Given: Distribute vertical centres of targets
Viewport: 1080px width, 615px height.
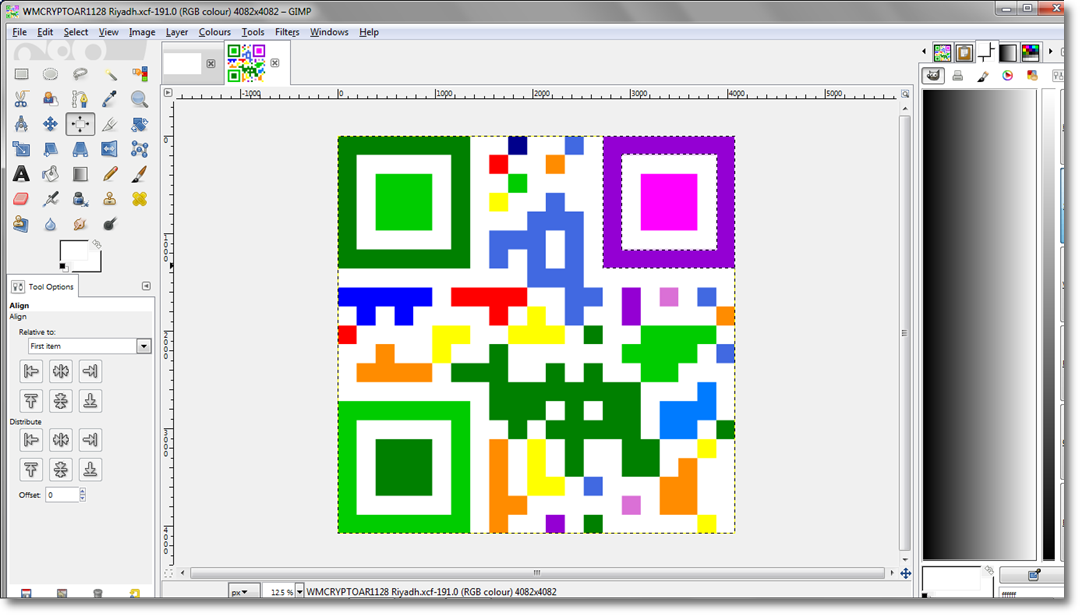Looking at the screenshot, I should coord(61,470).
